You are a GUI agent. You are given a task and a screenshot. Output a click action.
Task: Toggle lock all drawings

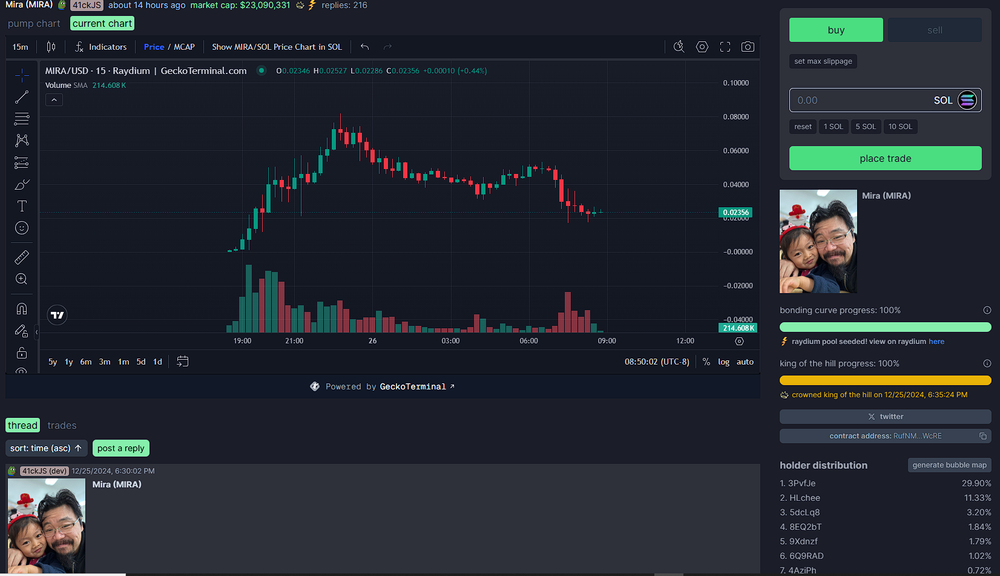(x=22, y=353)
